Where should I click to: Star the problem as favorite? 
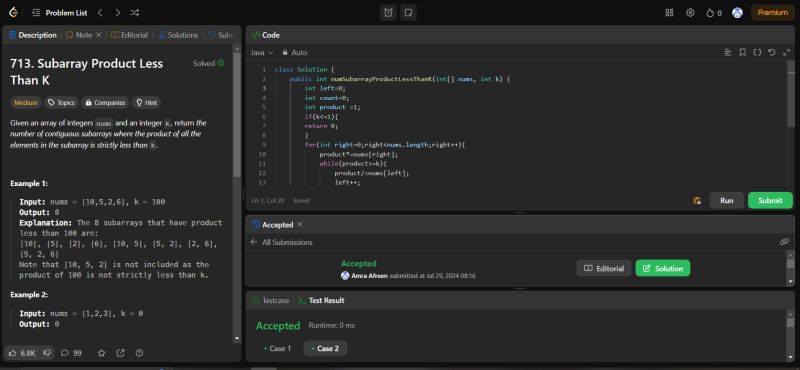coord(102,353)
